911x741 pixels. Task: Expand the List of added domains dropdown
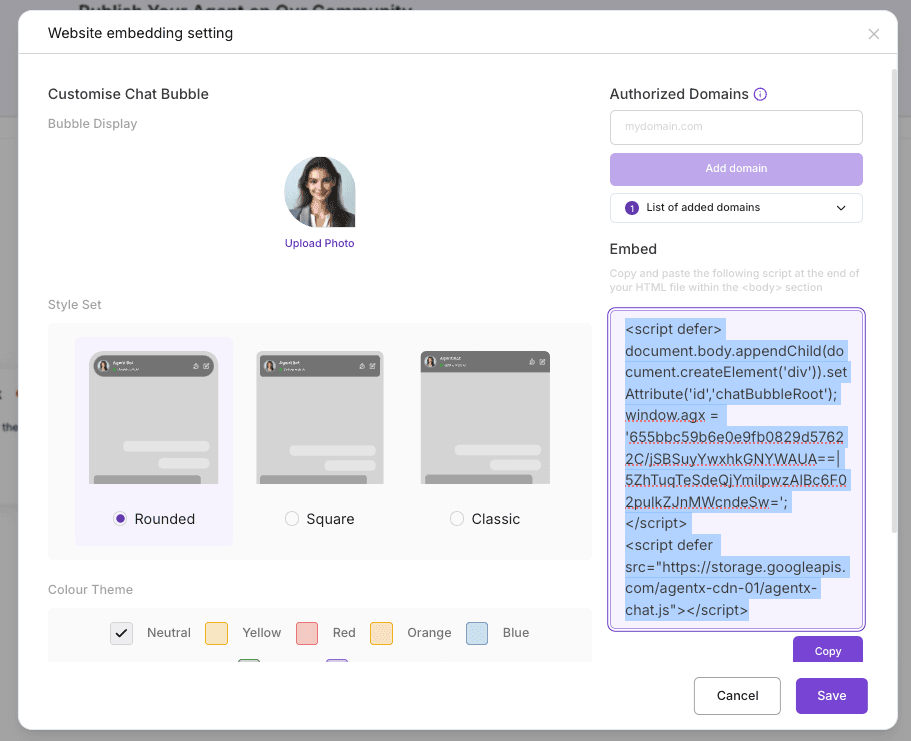[736, 208]
